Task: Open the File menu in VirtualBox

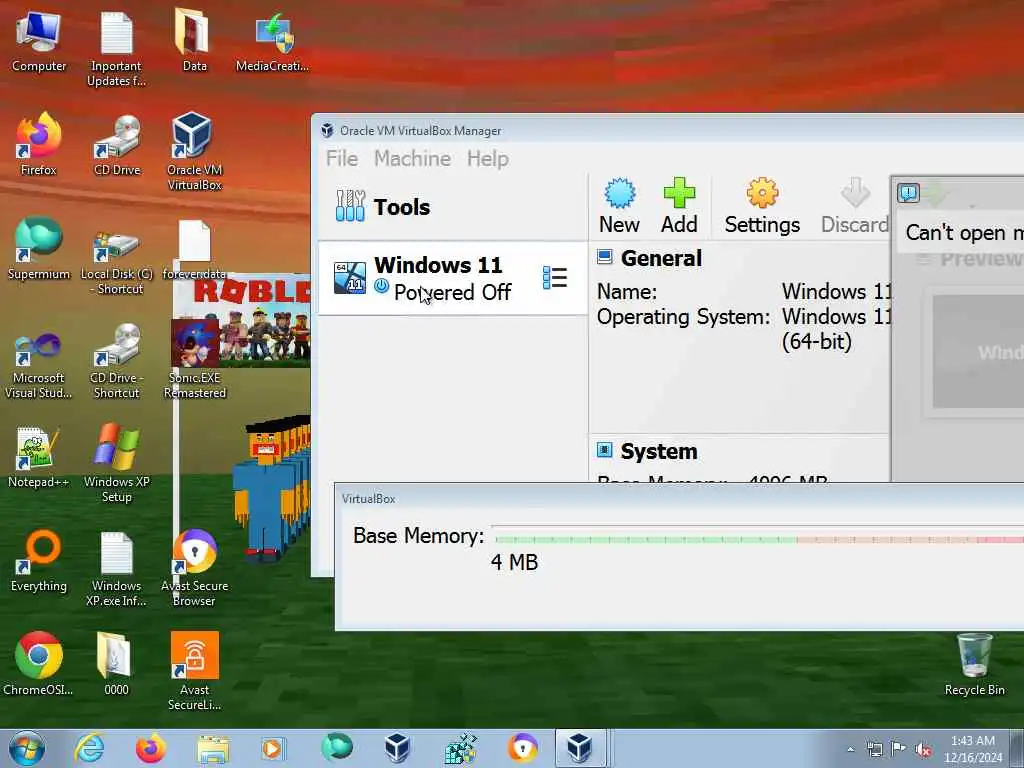Action: click(342, 159)
